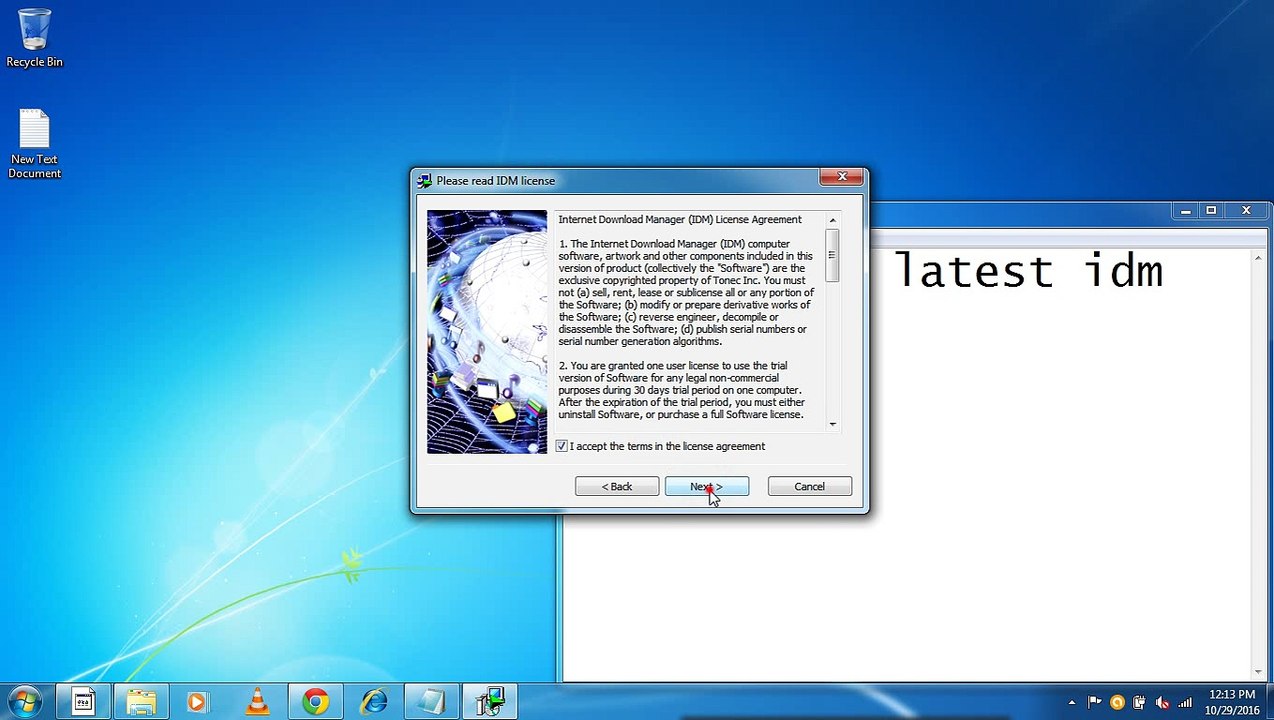Open VLC media player from taskbar
1274x720 pixels.
point(258,702)
